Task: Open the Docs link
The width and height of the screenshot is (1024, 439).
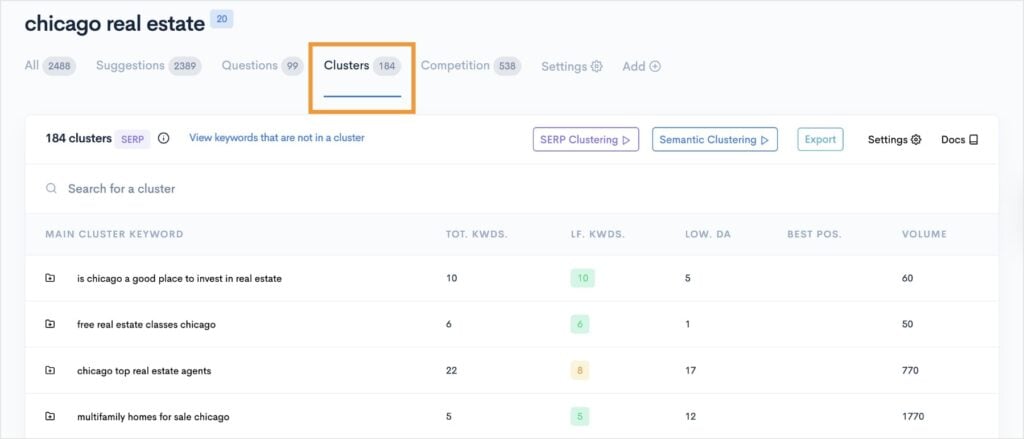Action: click(x=959, y=139)
